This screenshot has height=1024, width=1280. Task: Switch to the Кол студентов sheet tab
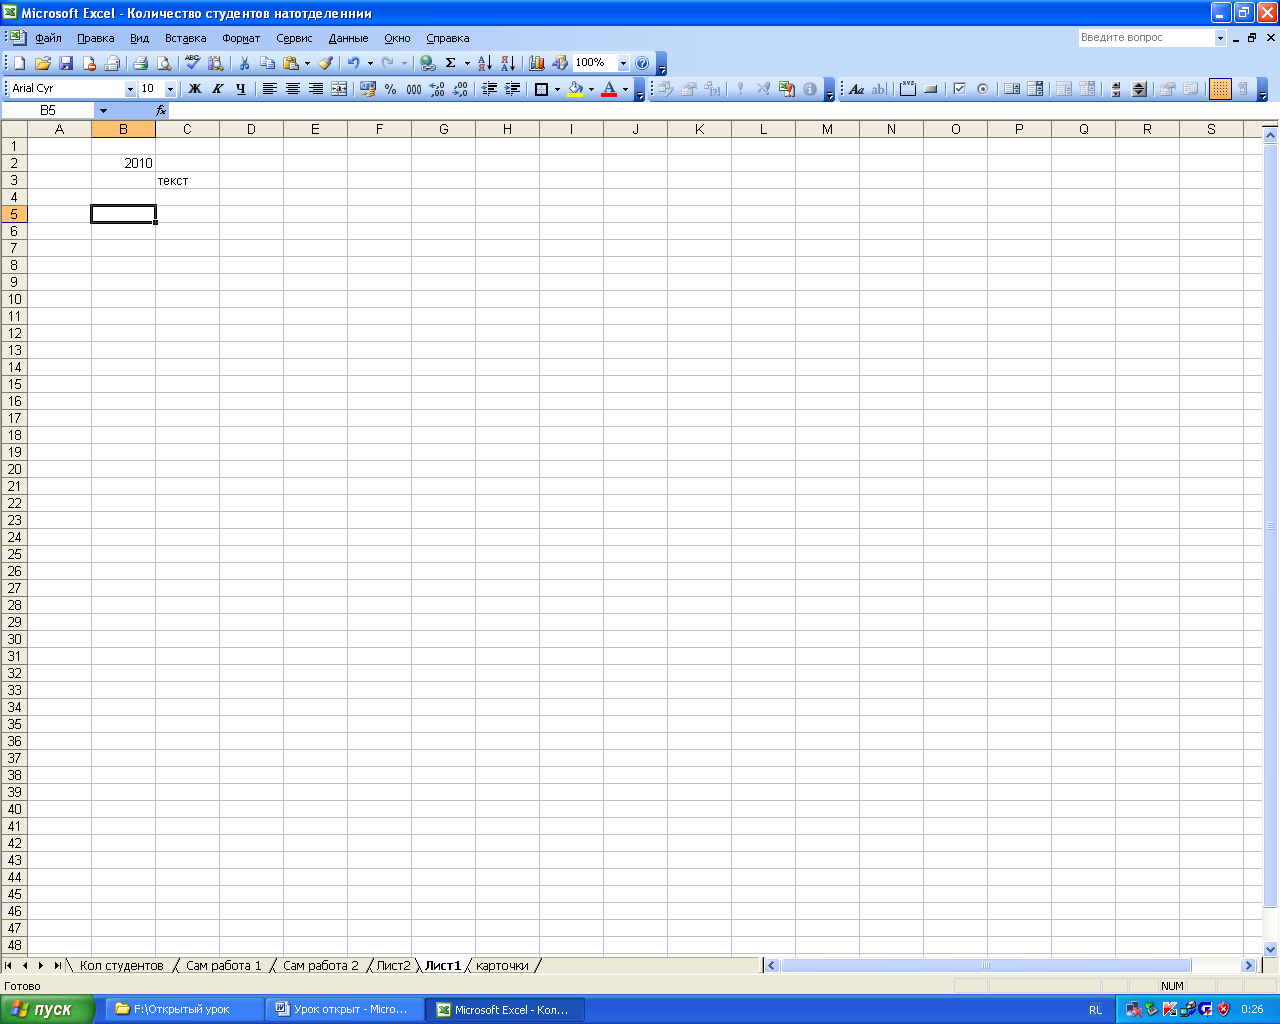(x=121, y=966)
